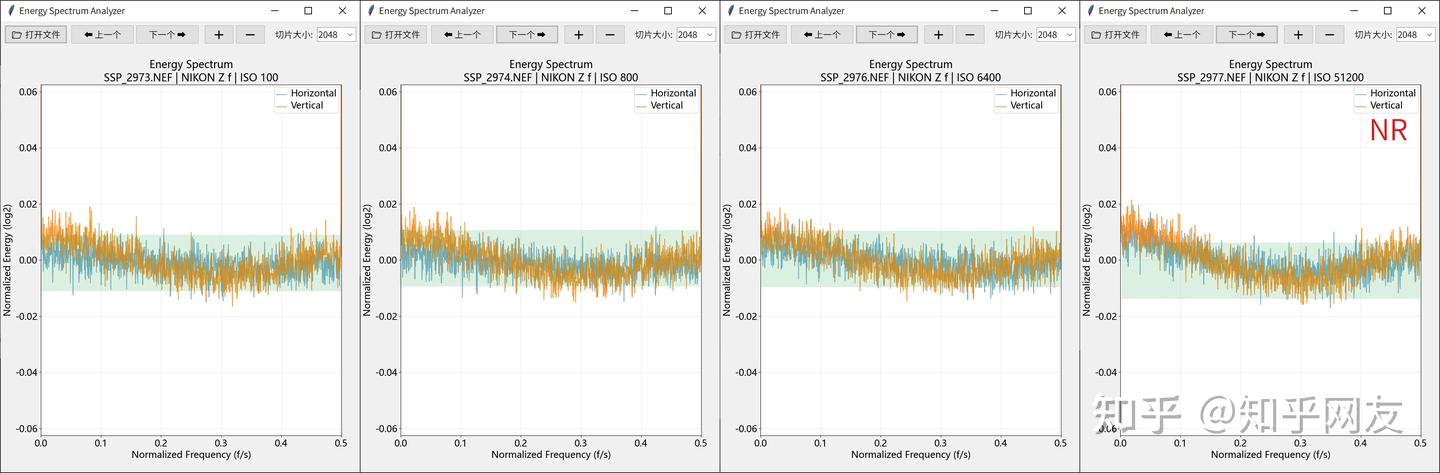Click the plus button in ISO 6400 window
Screen dimensions: 1440x473
pos(938,34)
